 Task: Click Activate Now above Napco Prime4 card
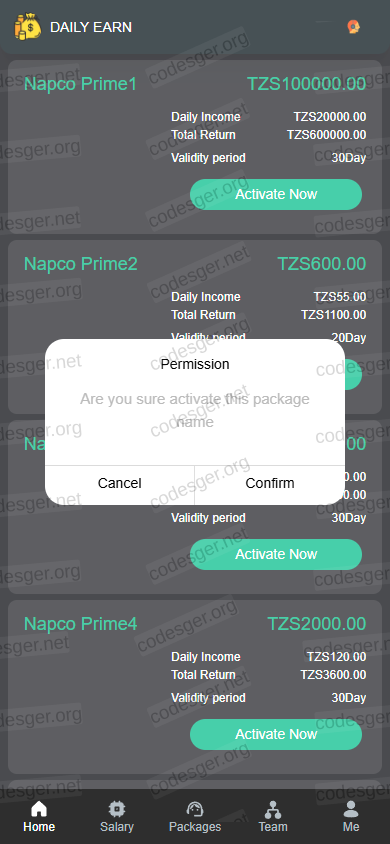[x=276, y=554]
